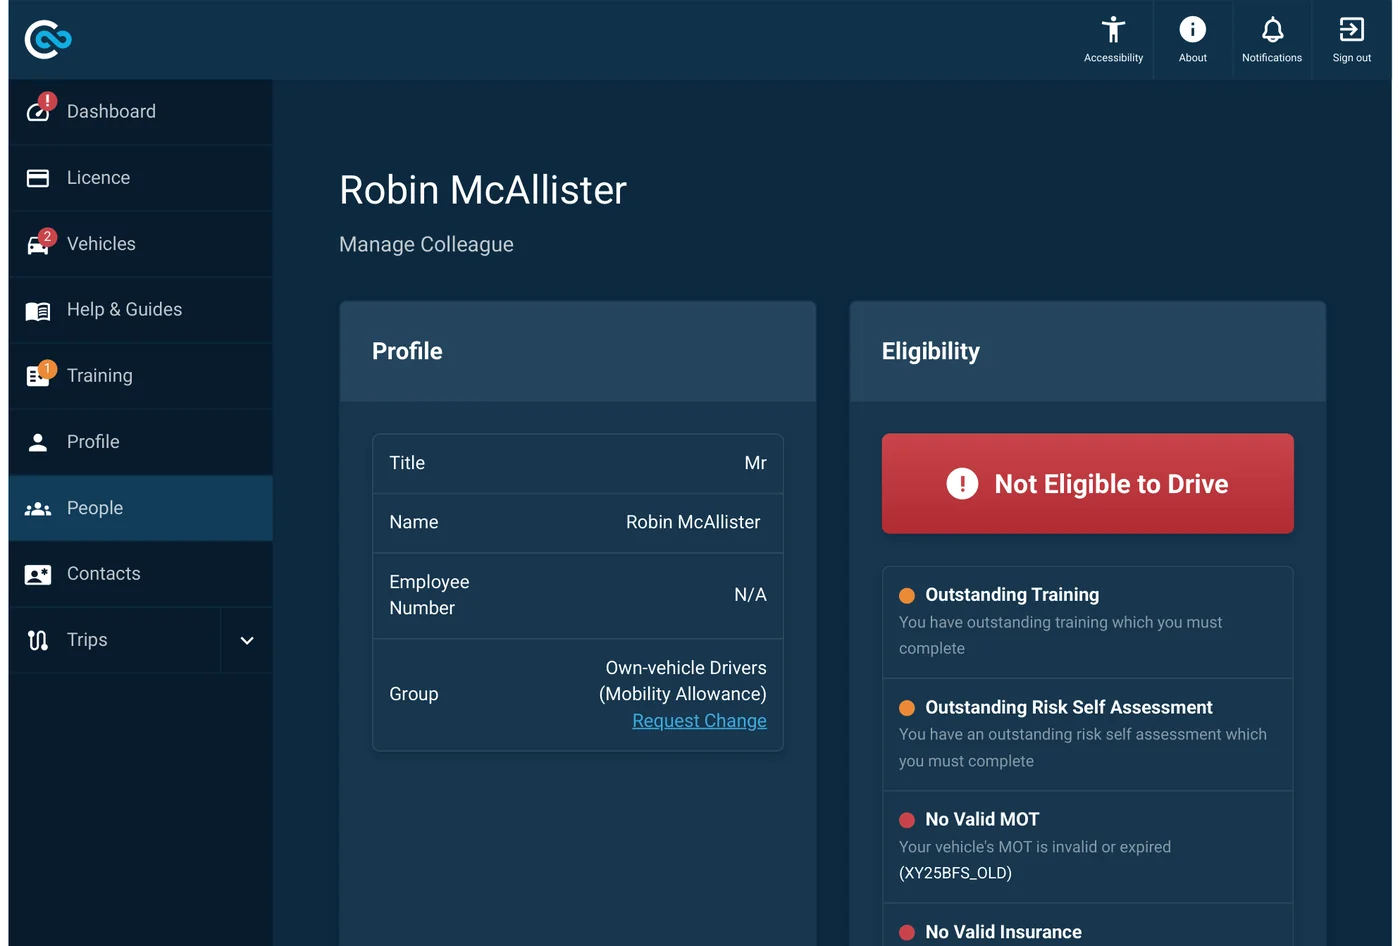
Task: Click the infinity logo in header
Action: tap(48, 39)
